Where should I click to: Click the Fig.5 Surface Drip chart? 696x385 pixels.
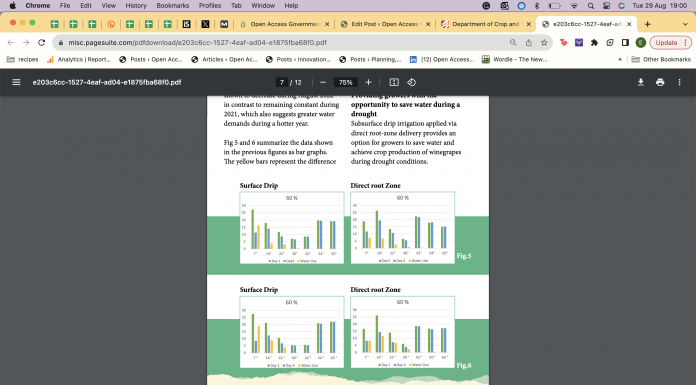click(292, 227)
